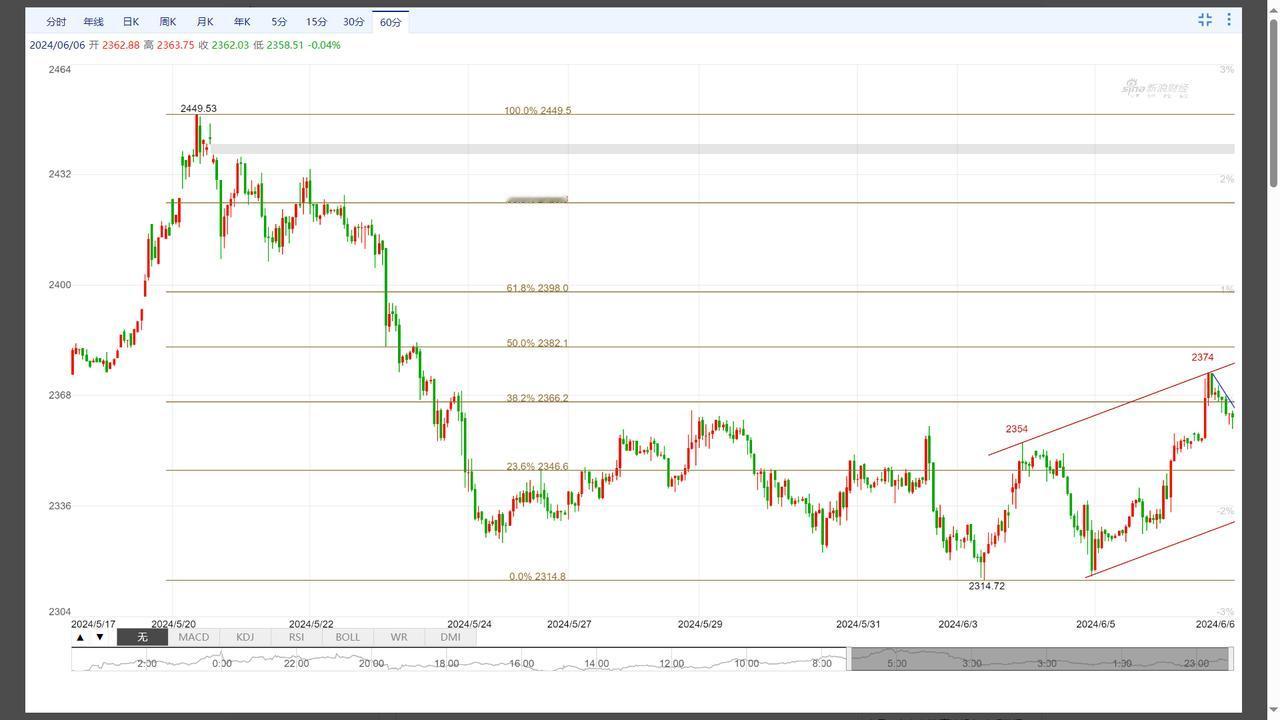Click the 2449.53 high price label

coord(198,108)
